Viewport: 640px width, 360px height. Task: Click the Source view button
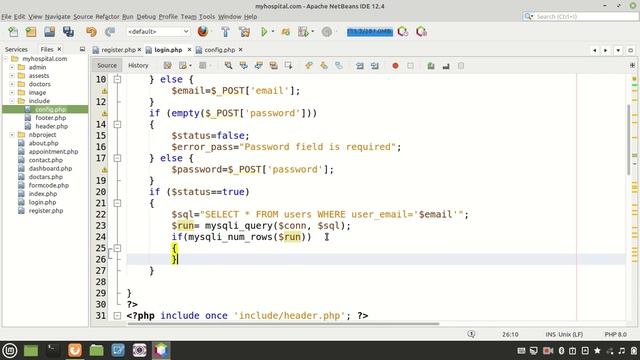coord(107,65)
